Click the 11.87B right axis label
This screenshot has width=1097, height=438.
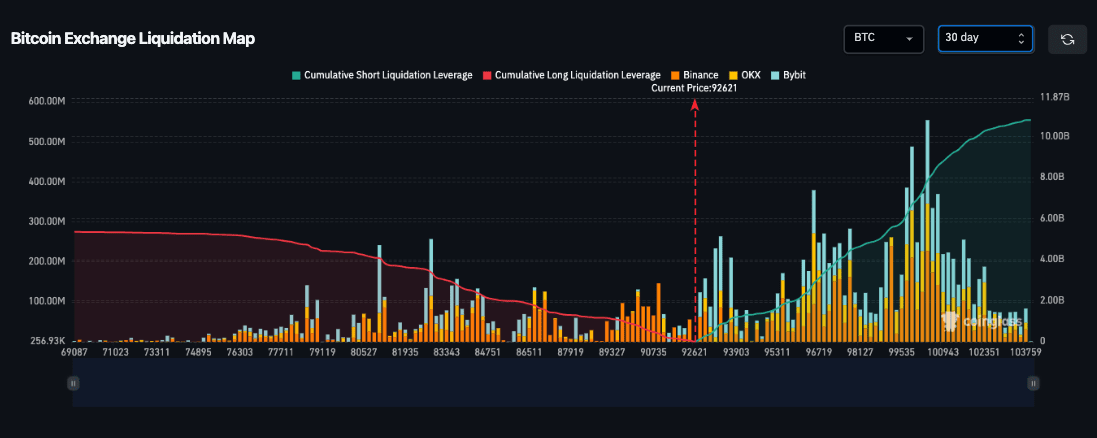[x=1055, y=98]
